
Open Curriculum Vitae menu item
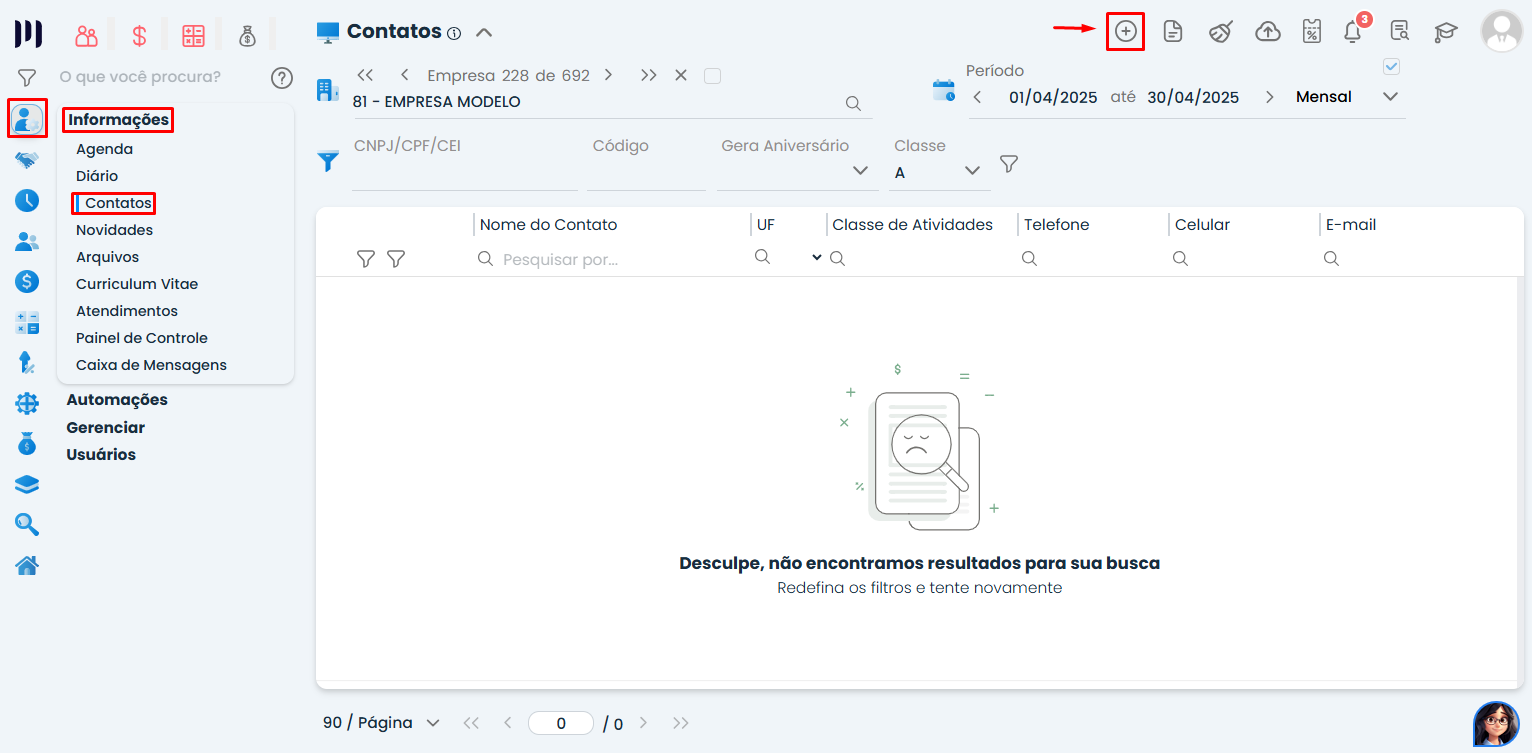137,284
